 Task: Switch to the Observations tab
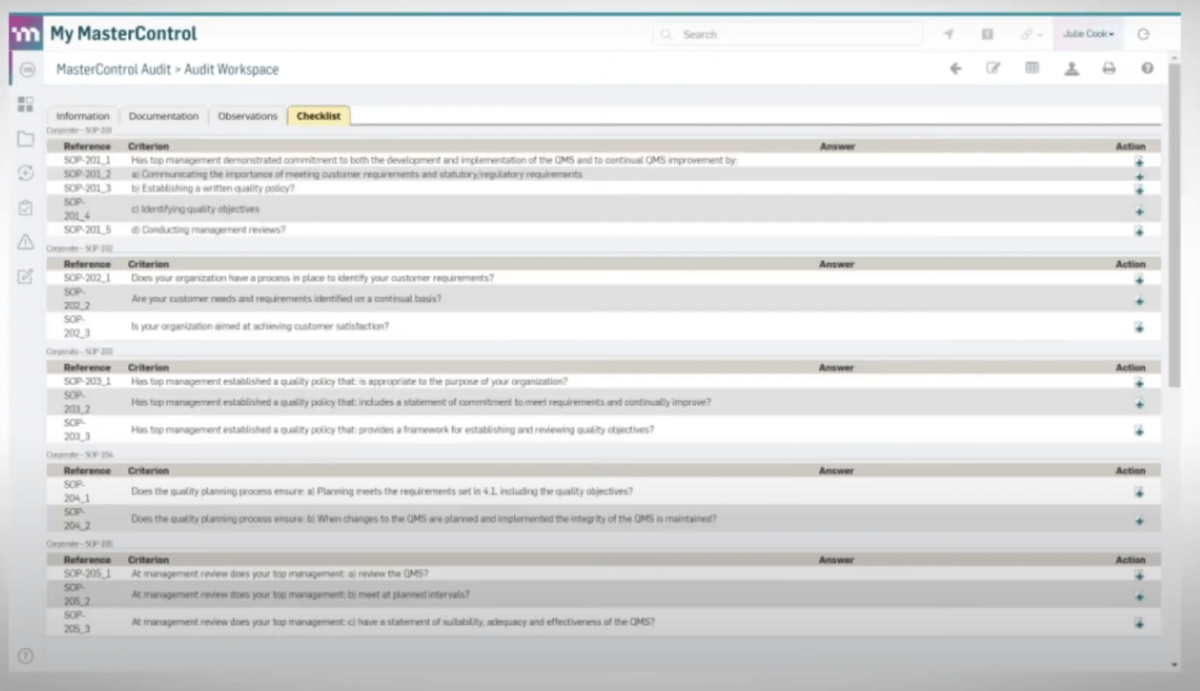pyautogui.click(x=246, y=116)
